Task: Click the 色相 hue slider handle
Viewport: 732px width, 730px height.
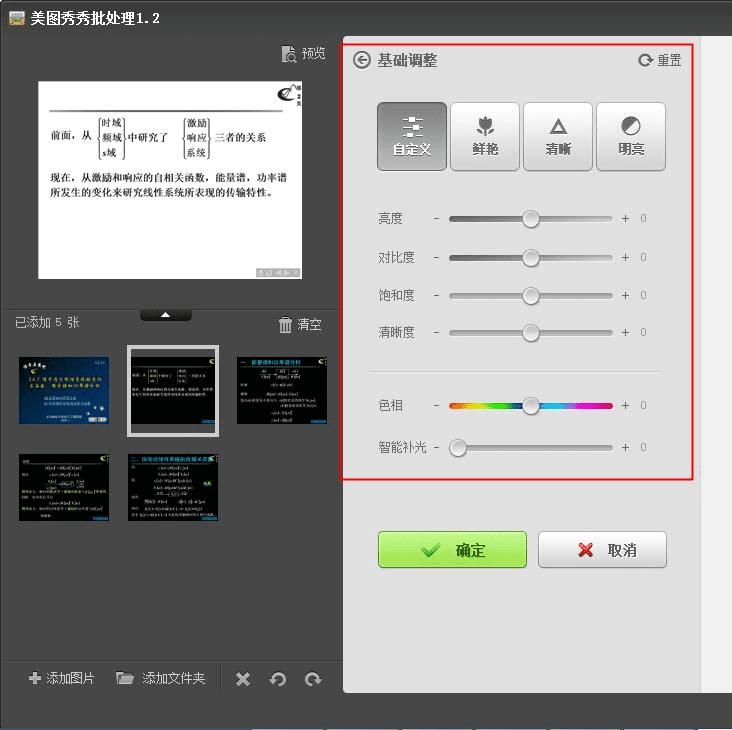Action: pos(530,406)
